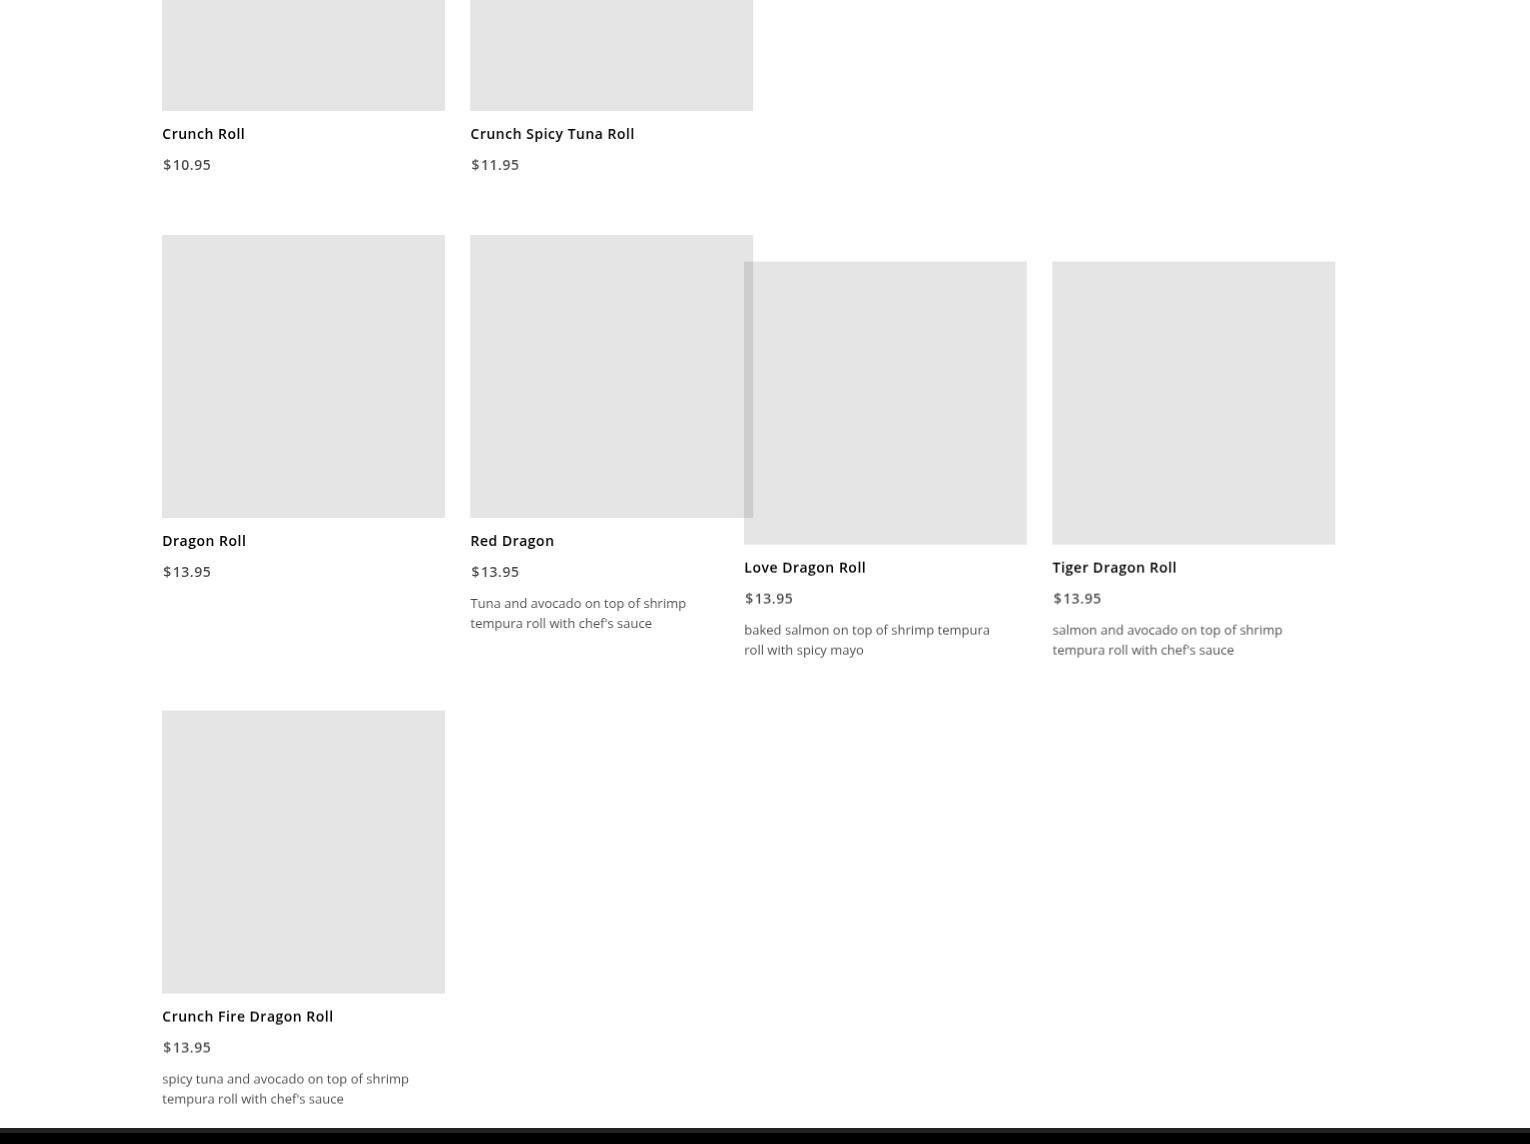
Task: Click the Love Dragon Roll title
Action: point(805,567)
